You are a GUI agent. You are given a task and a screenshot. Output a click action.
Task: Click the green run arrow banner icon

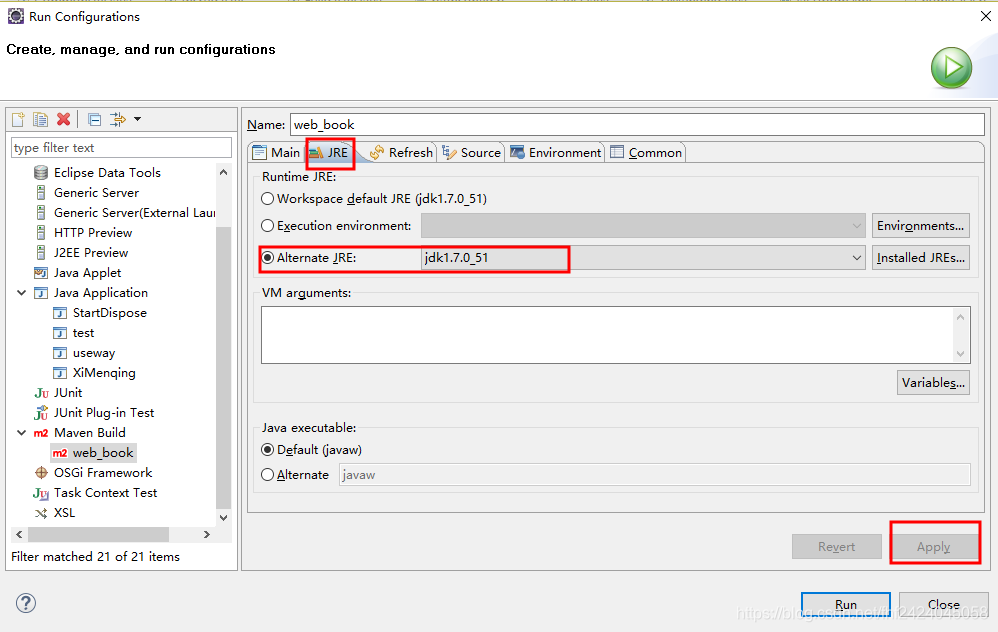(x=952, y=67)
